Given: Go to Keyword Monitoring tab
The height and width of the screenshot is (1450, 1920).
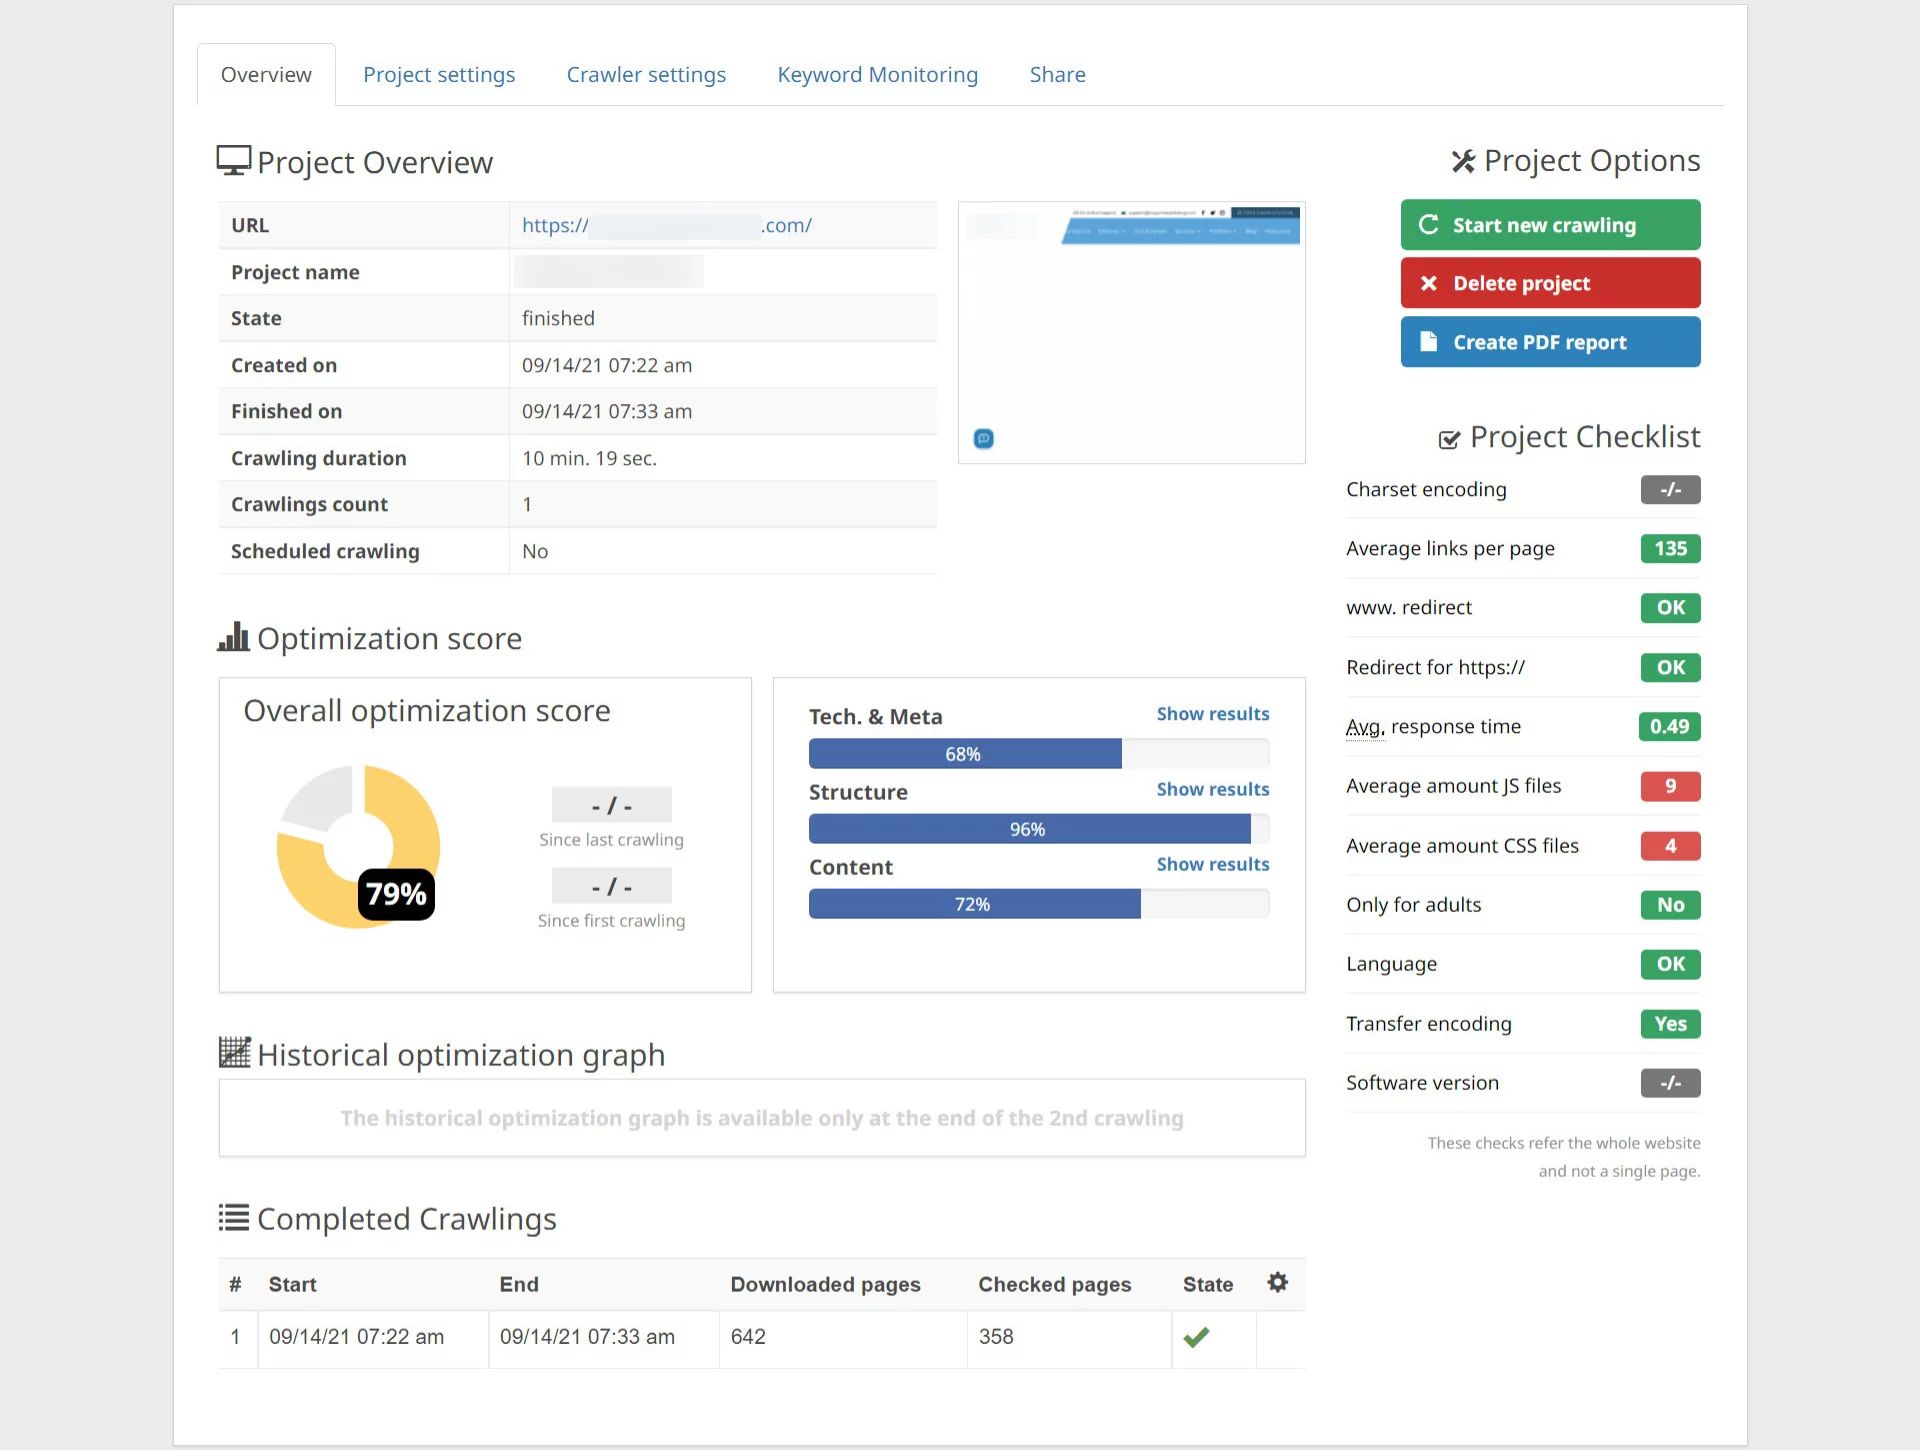Looking at the screenshot, I should (877, 75).
